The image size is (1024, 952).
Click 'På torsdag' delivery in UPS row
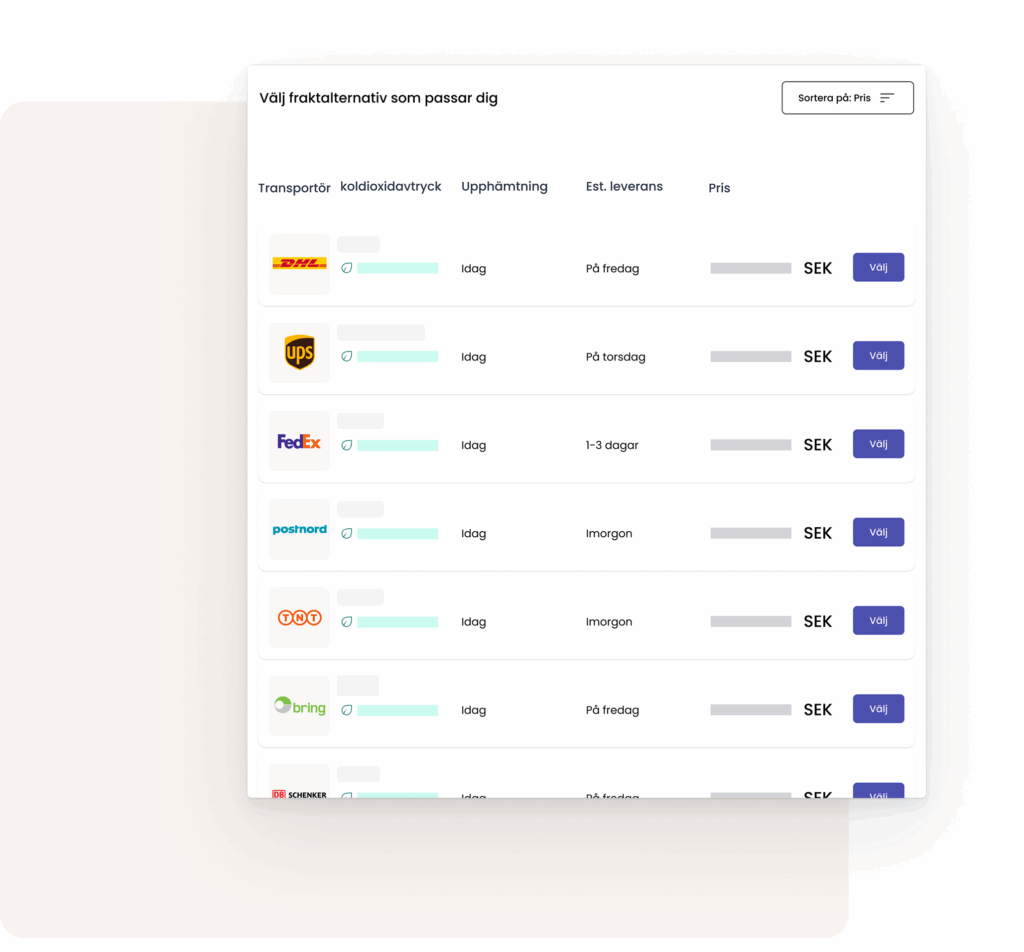[x=616, y=357]
